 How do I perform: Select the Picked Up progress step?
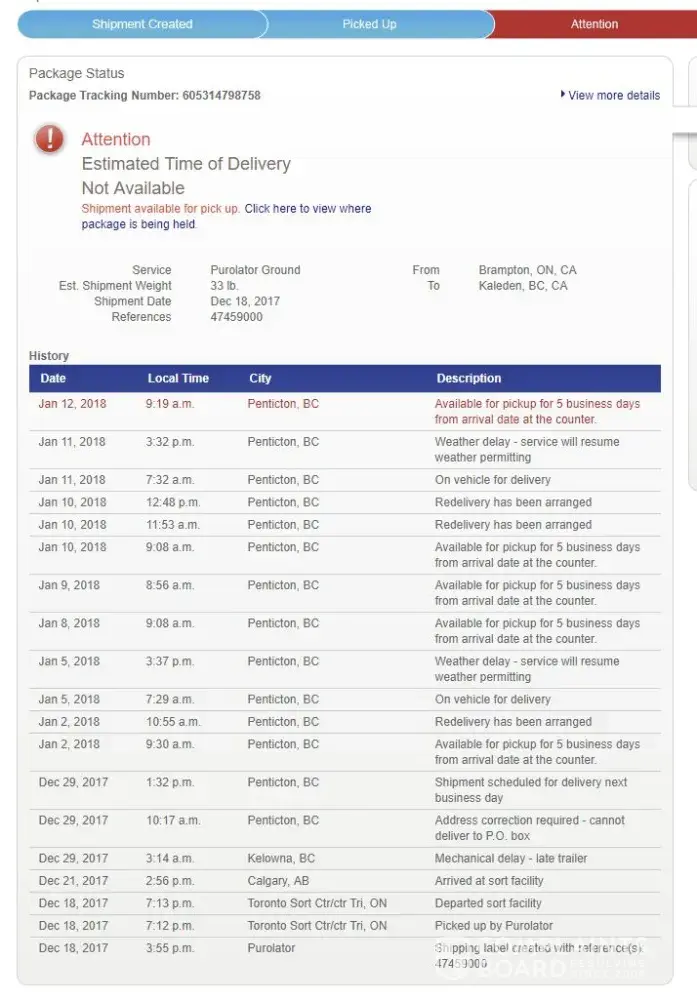click(x=369, y=24)
